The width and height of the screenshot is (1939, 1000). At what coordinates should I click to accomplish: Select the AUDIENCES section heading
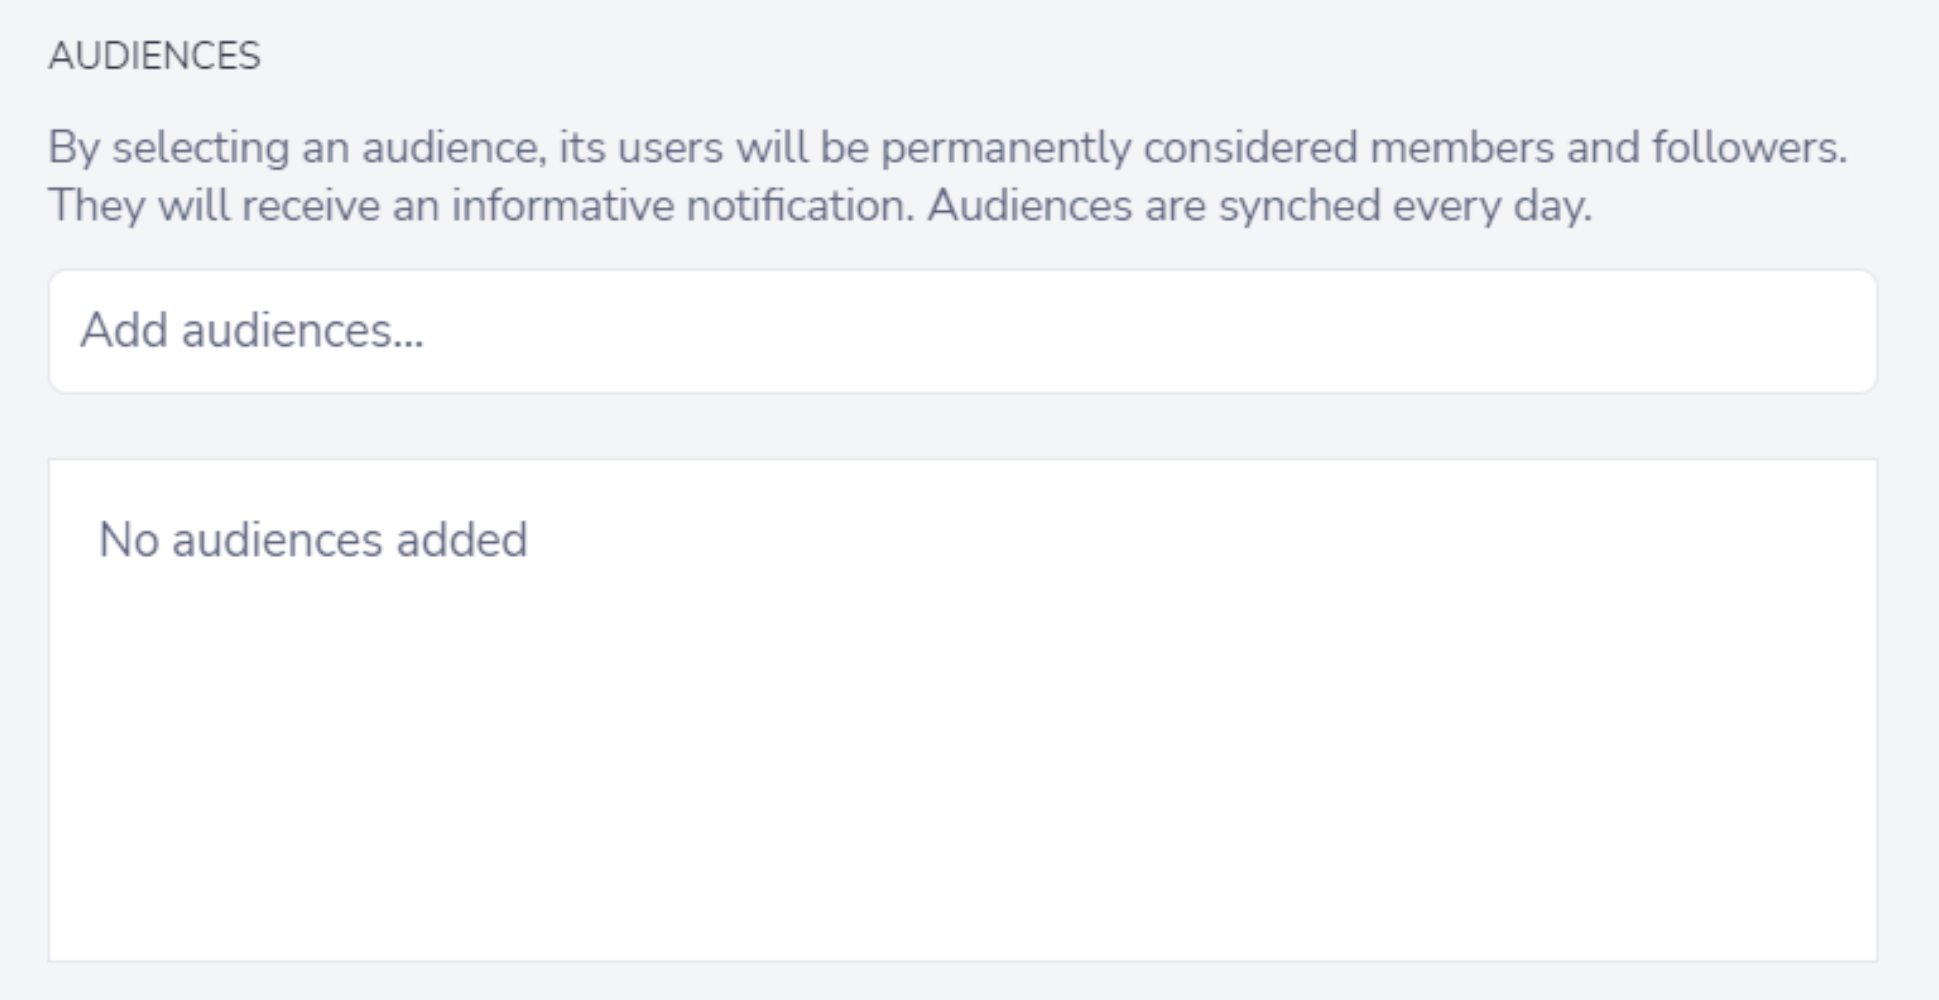point(154,56)
